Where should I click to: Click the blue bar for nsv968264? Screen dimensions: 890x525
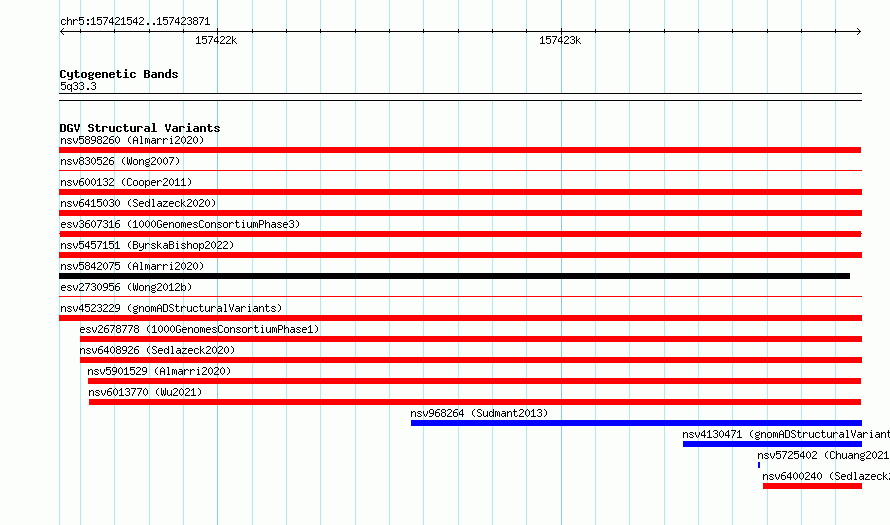pyautogui.click(x=636, y=423)
